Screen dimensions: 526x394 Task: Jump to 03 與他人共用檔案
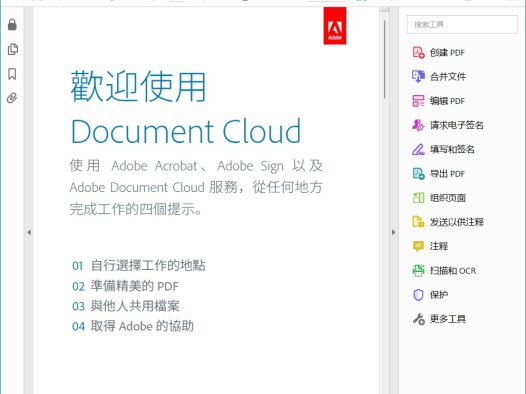coord(126,306)
